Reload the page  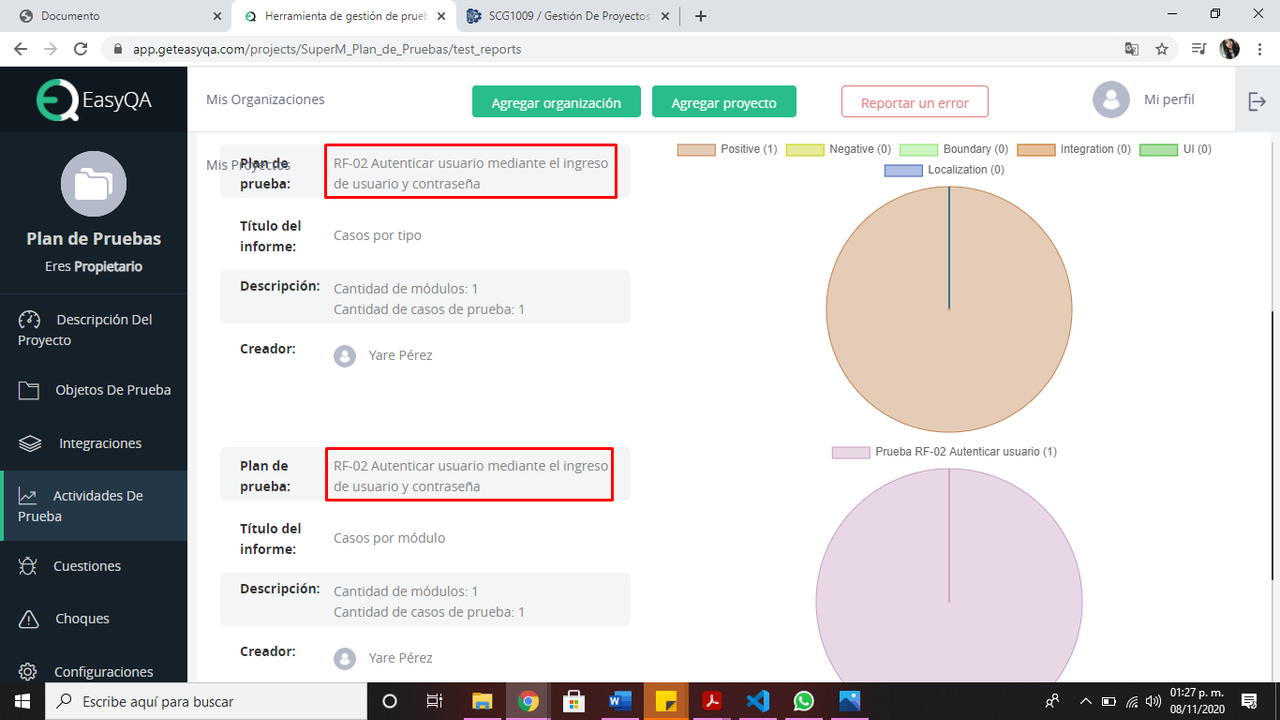tap(81, 49)
